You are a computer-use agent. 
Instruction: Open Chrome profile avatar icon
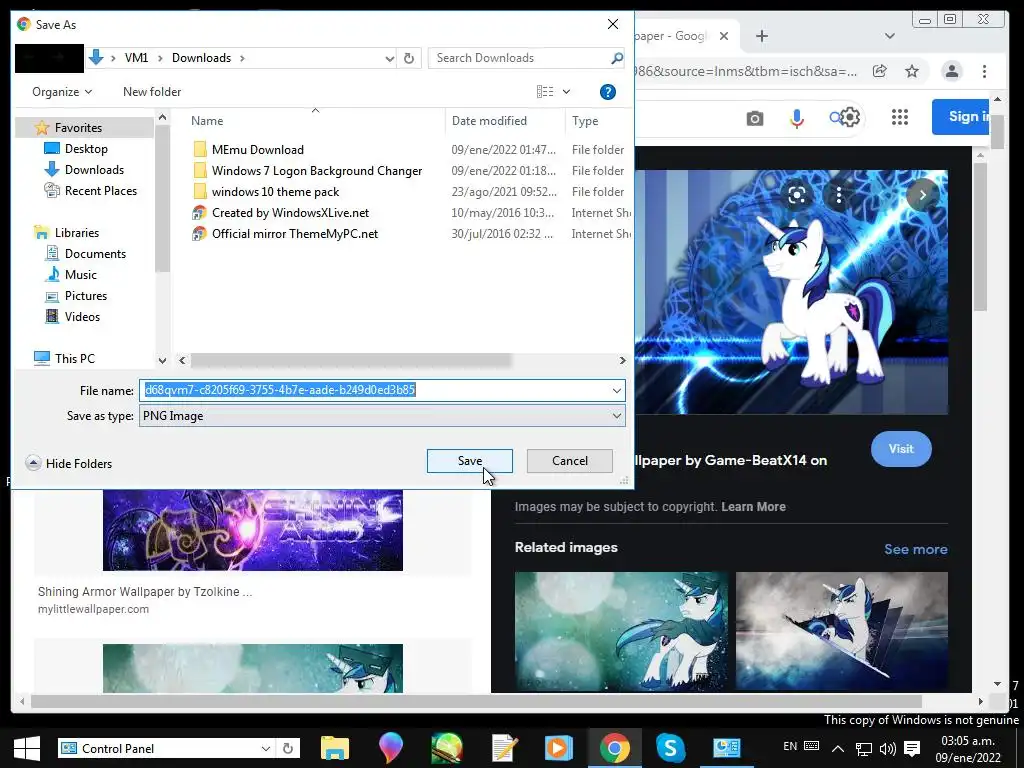[x=952, y=71]
